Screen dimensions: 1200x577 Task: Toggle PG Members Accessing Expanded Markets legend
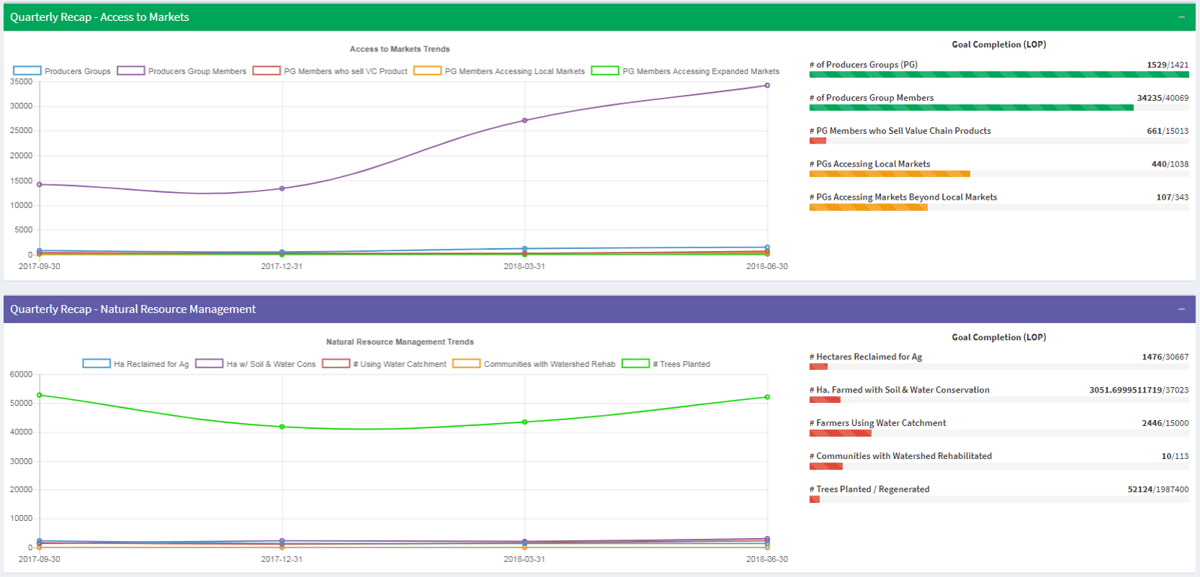[x=685, y=72]
